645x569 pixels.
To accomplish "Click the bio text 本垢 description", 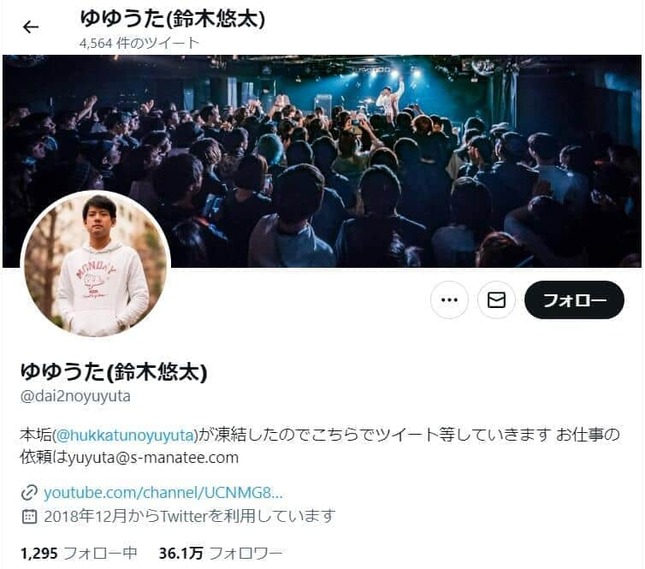I will [x=320, y=446].
